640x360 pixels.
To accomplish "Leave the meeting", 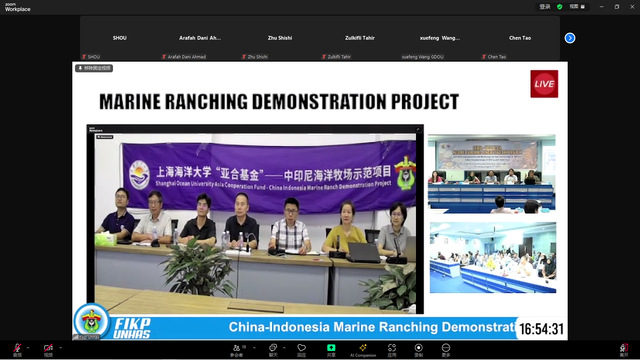I will [624, 350].
